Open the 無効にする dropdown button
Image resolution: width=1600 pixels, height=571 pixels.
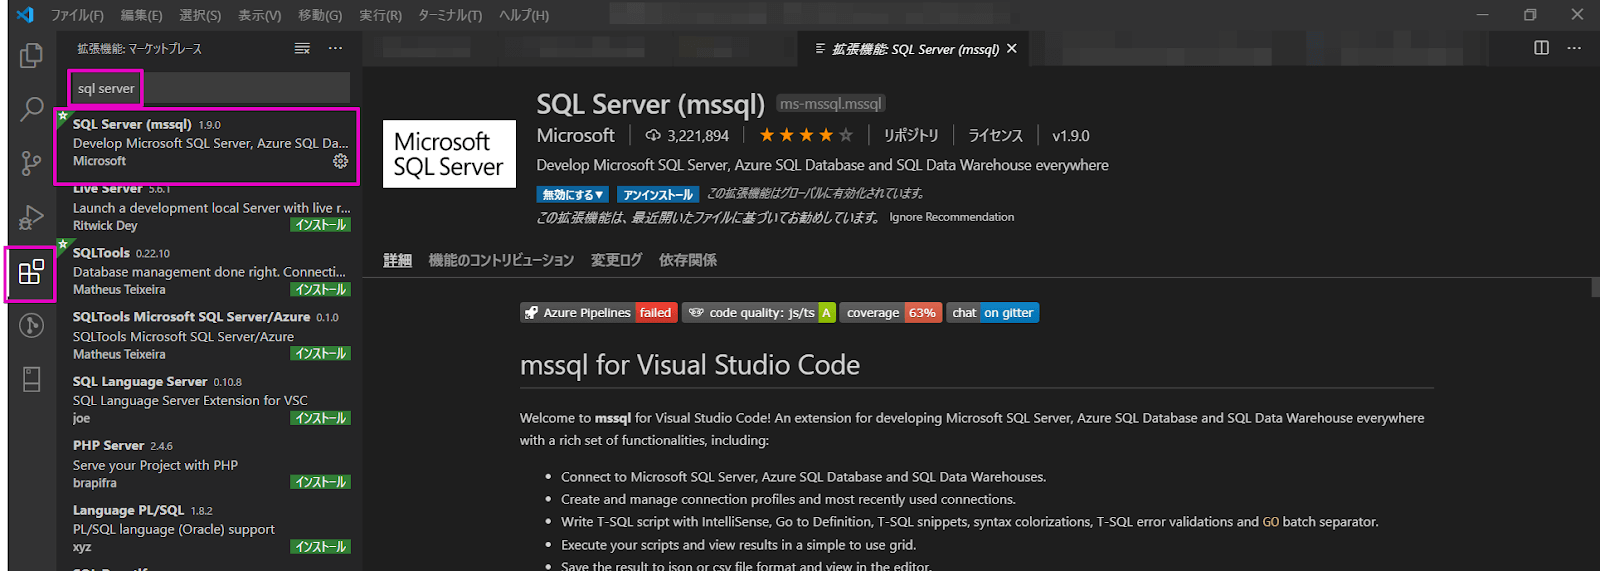point(573,195)
